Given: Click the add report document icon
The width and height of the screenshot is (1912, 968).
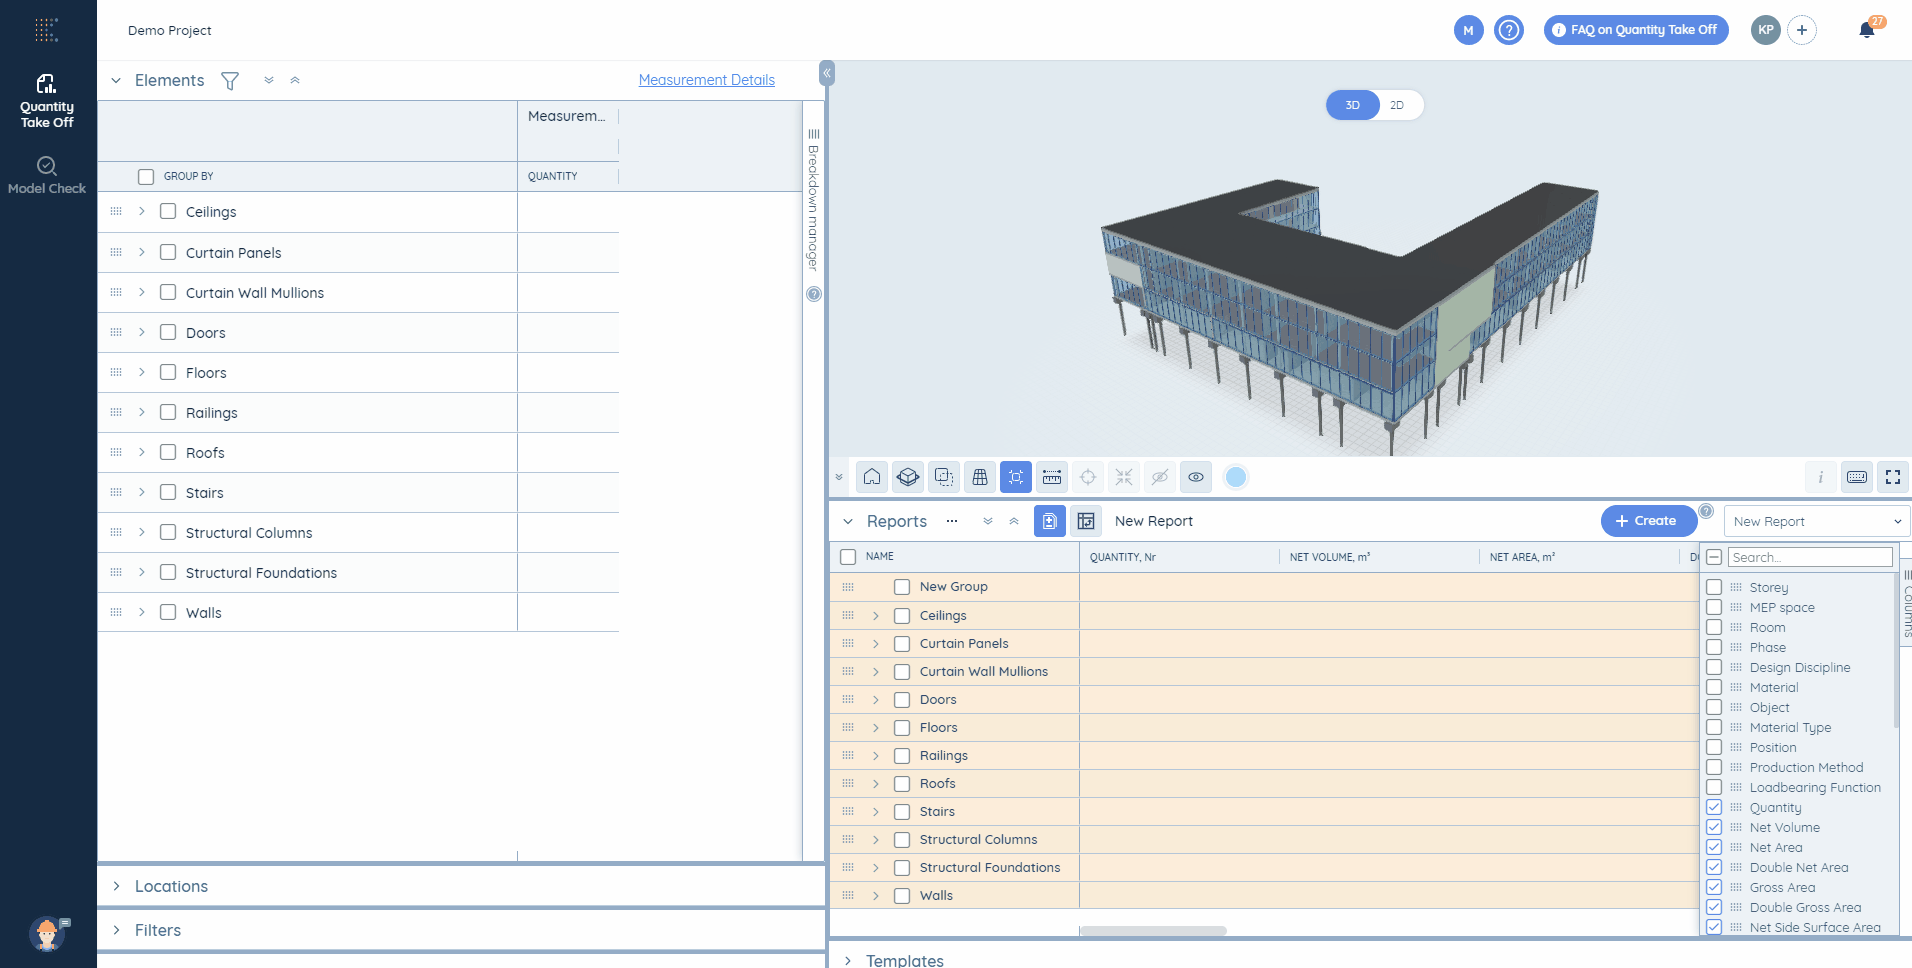Looking at the screenshot, I should pos(1050,521).
